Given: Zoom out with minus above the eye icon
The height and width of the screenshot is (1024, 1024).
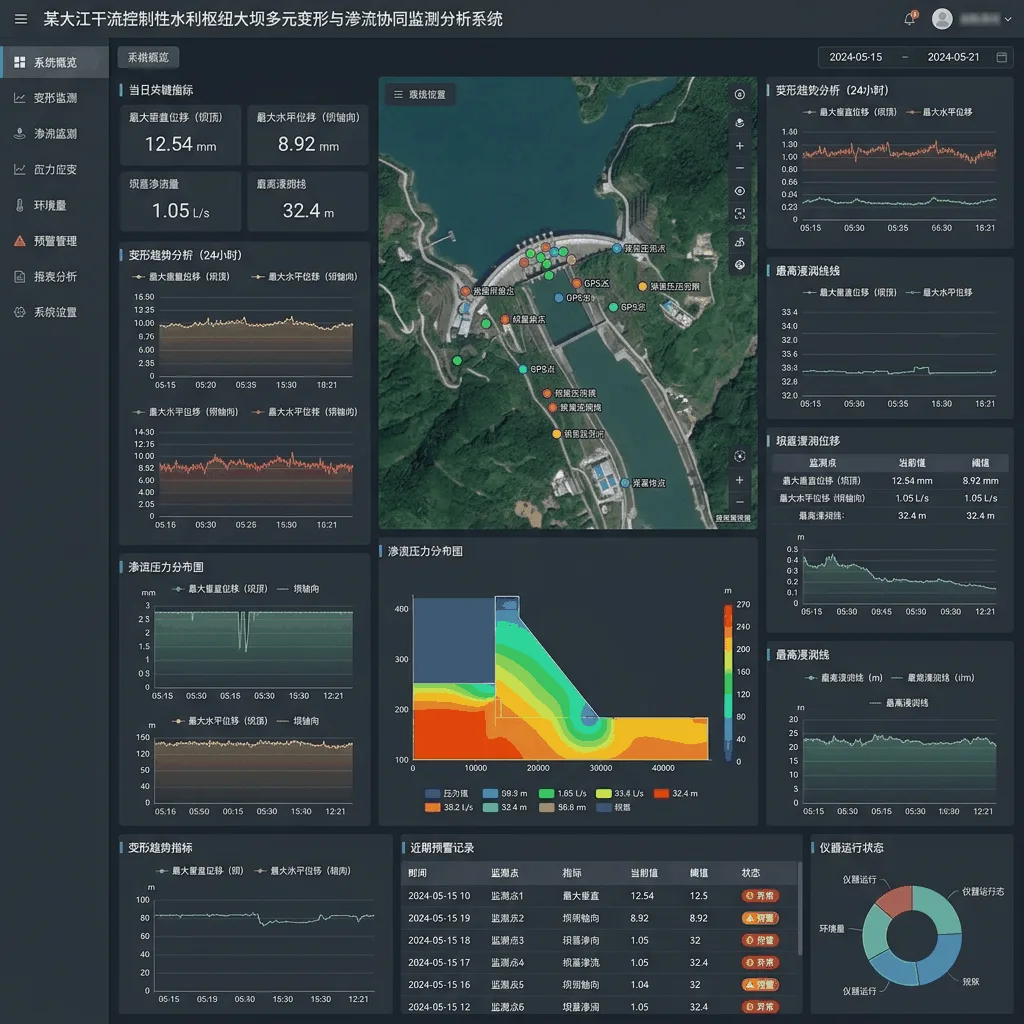Looking at the screenshot, I should tap(739, 168).
